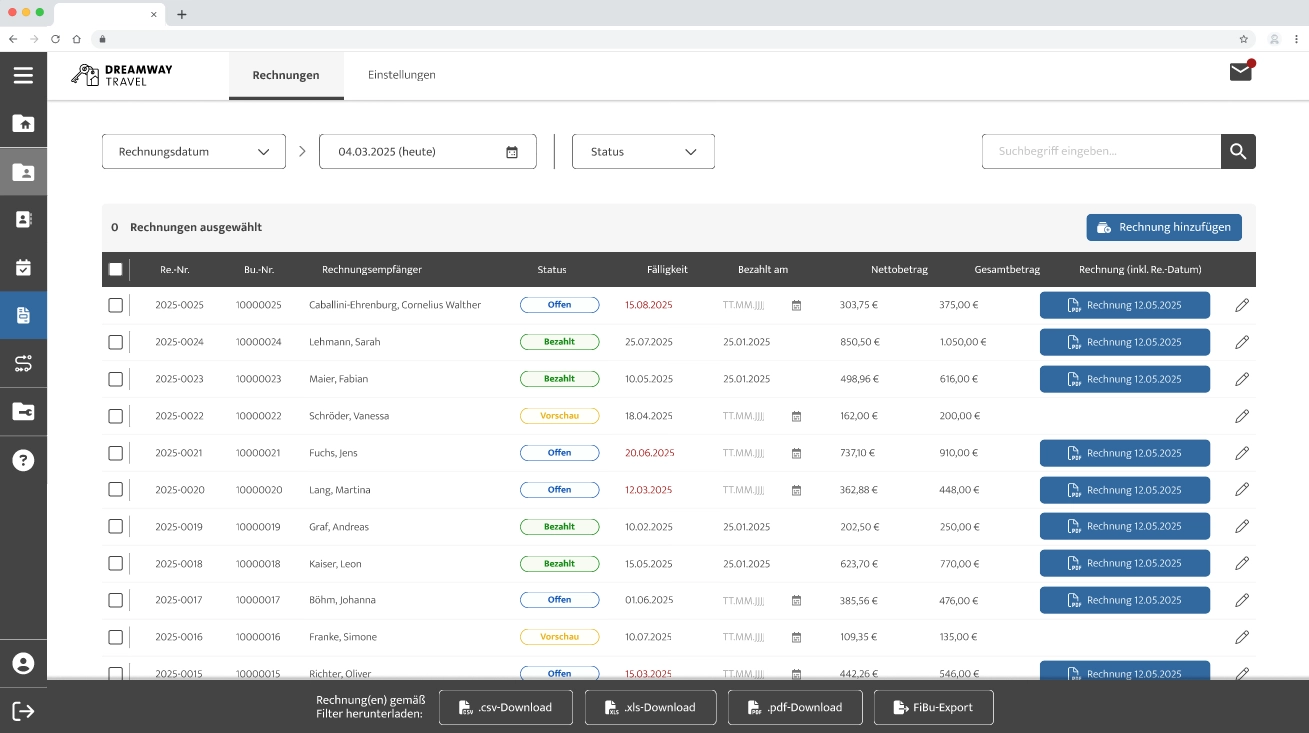Select the checkbox for invoice 2025-0024
Viewport: 1309px width, 733px height.
click(x=116, y=342)
